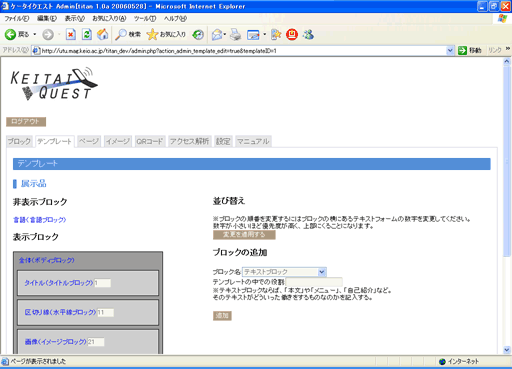Click the 展示品 template heading

34,183
